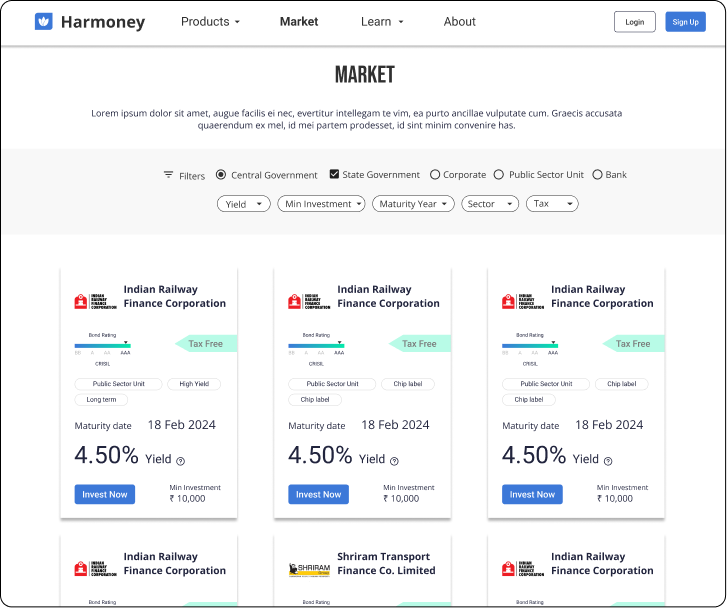This screenshot has width=727, height=608.
Task: Click the Harmoney lotus logo icon
Action: pyautogui.click(x=44, y=21)
